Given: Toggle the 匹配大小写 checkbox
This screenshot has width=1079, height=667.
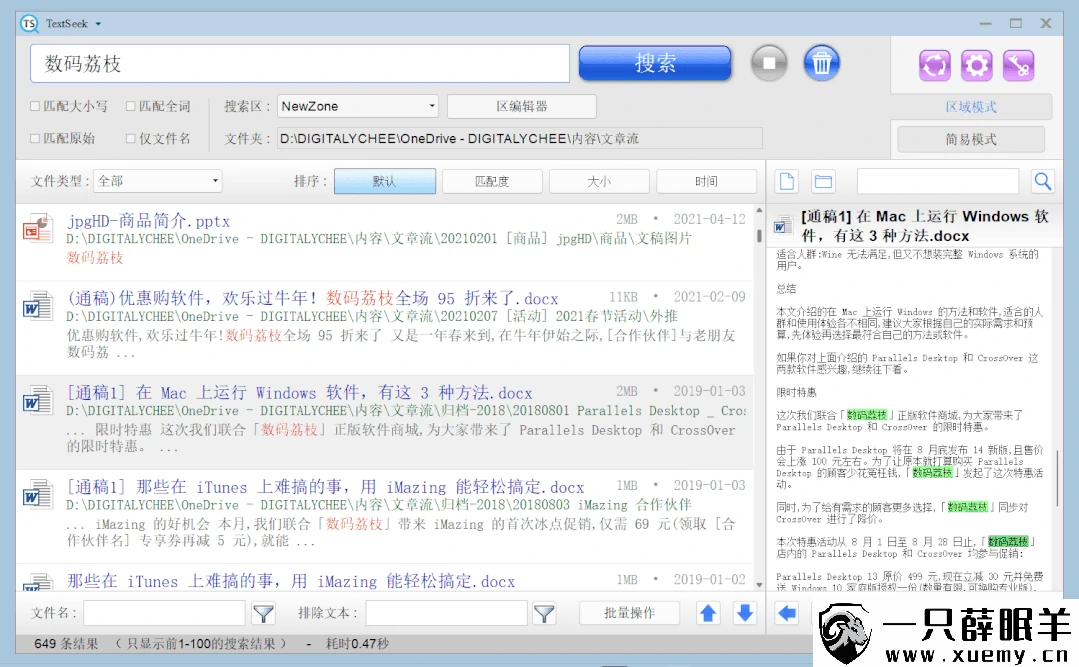Looking at the screenshot, I should coord(34,106).
